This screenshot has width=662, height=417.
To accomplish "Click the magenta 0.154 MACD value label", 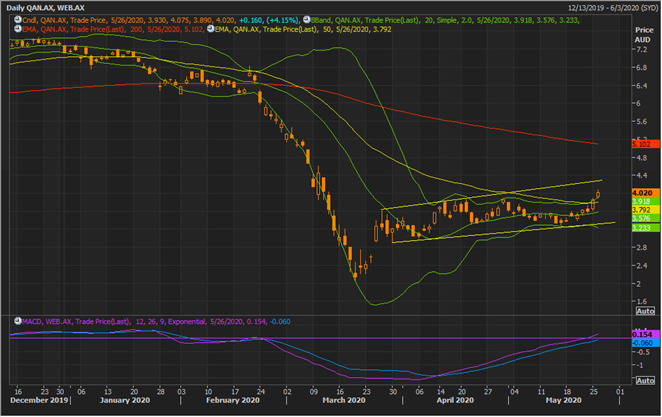I will tap(646, 334).
